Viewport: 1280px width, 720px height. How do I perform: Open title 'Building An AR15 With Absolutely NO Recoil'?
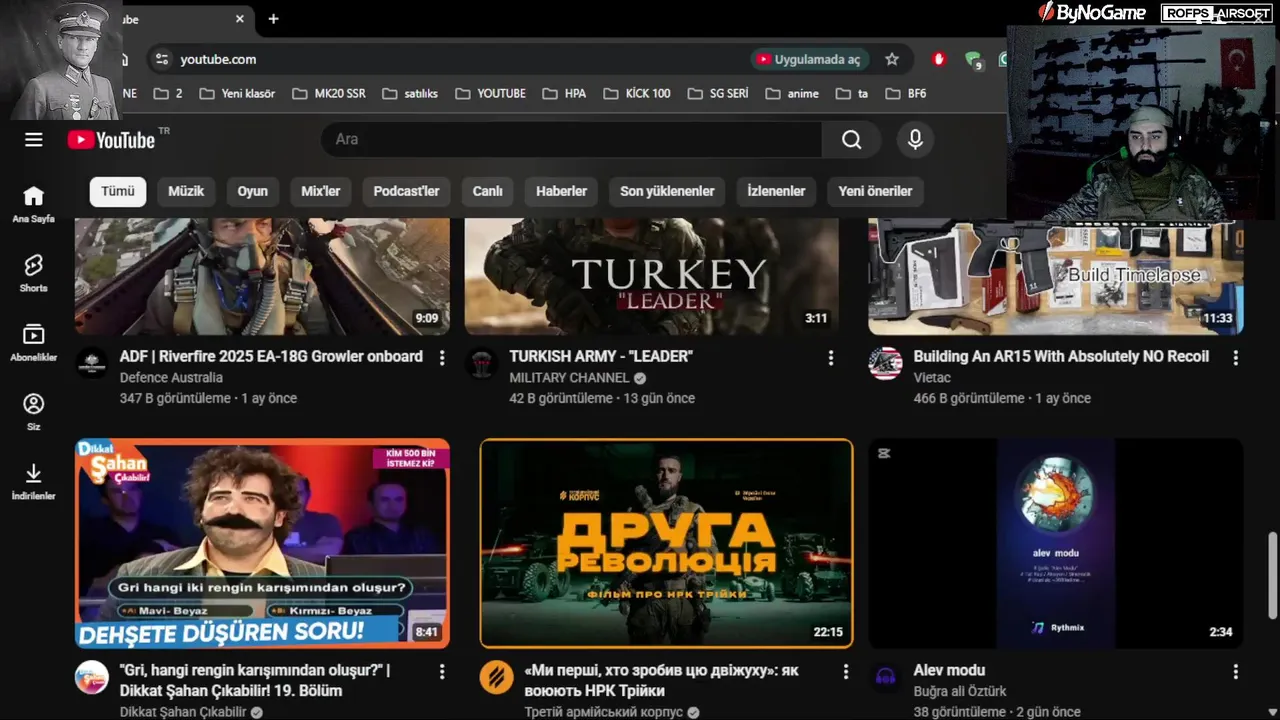(x=1061, y=357)
